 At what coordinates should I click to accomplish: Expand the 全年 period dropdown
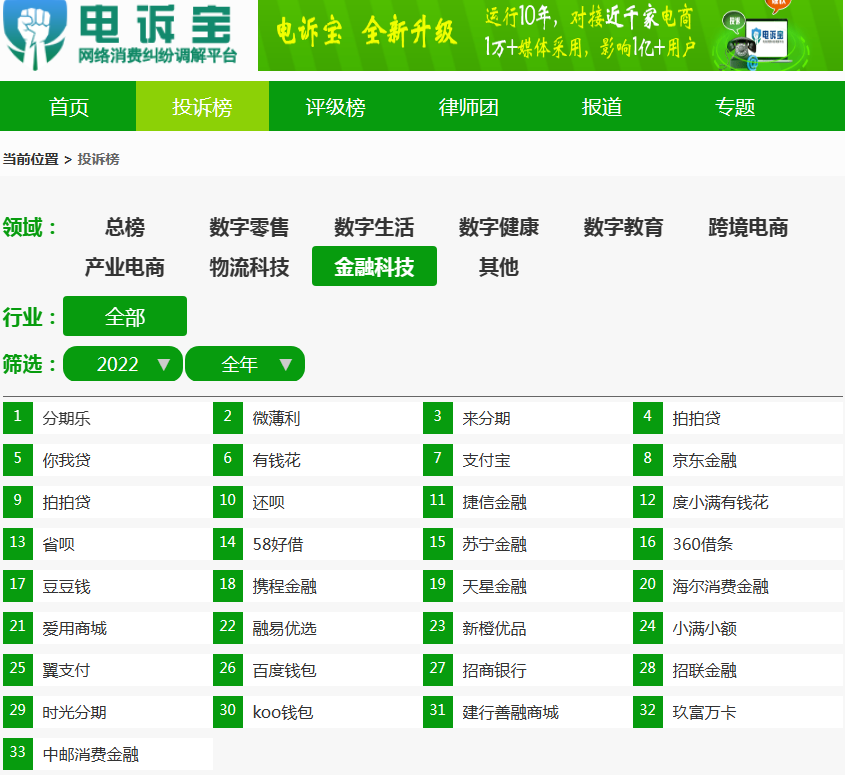(245, 364)
